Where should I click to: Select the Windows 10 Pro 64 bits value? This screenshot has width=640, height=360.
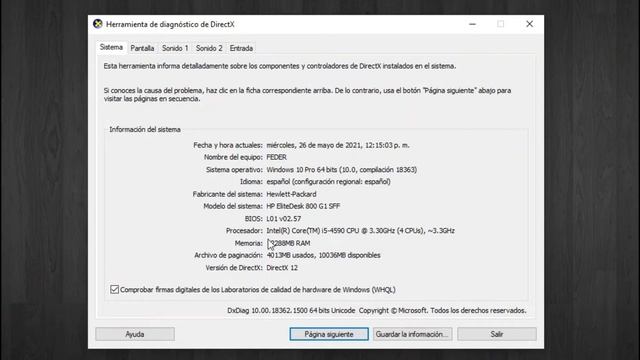342,170
